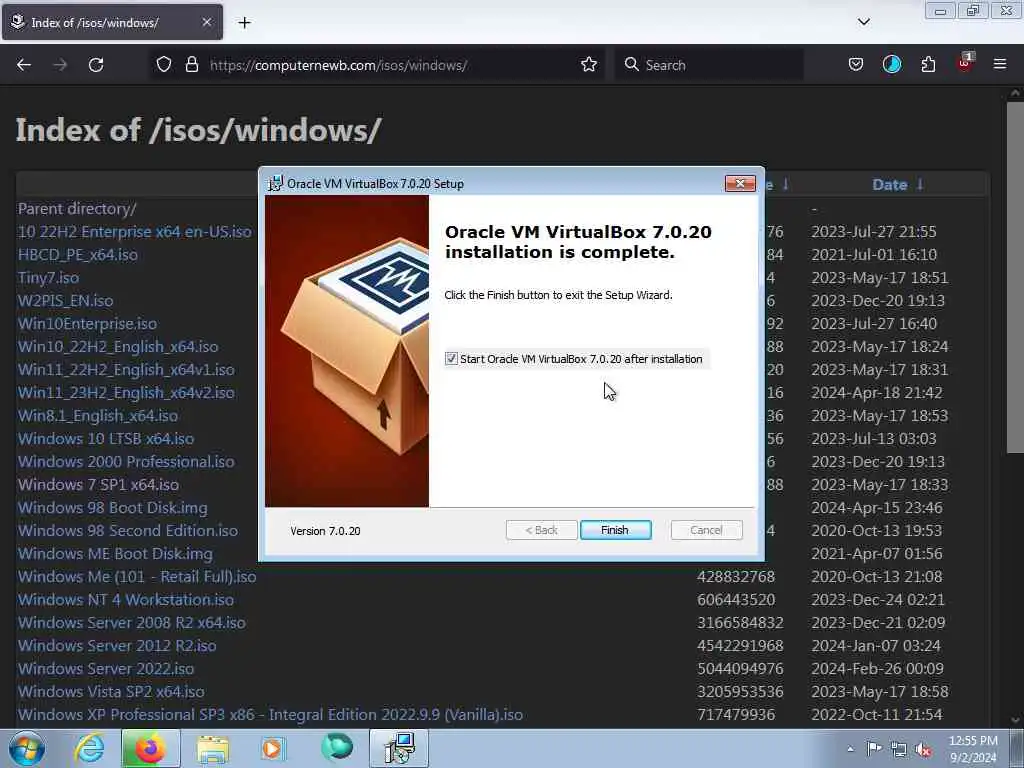This screenshot has width=1024, height=768.
Task: Download Windows ME Boot Disk.img
Action: [115, 553]
